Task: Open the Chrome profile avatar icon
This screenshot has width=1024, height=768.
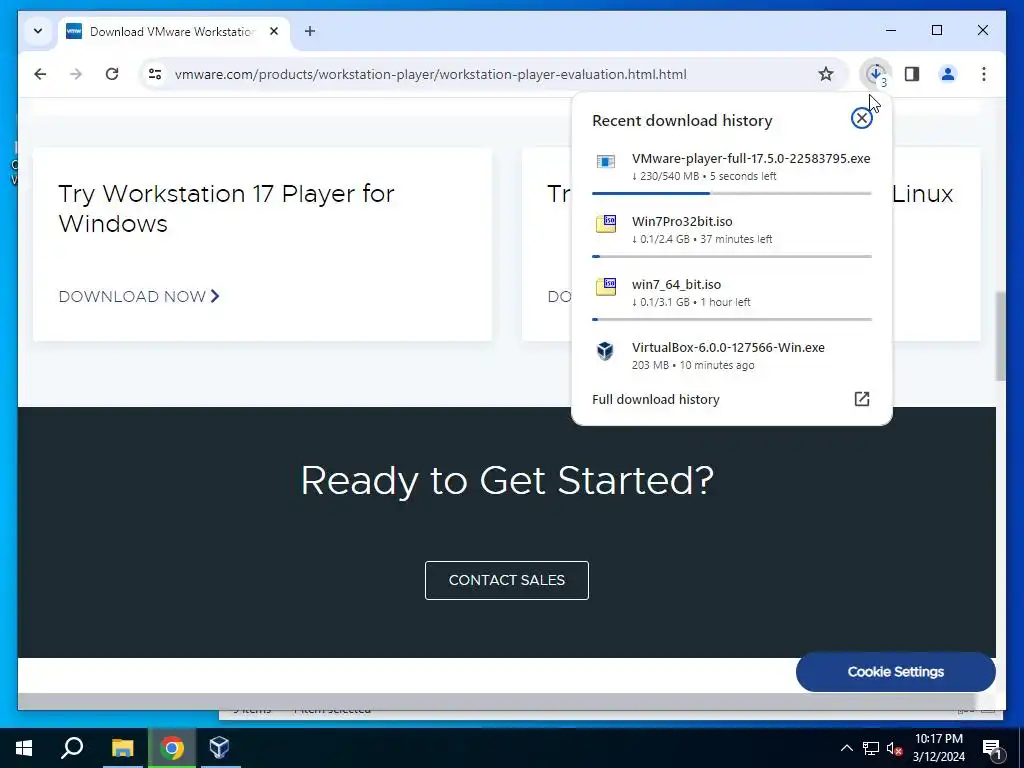Action: (x=948, y=74)
